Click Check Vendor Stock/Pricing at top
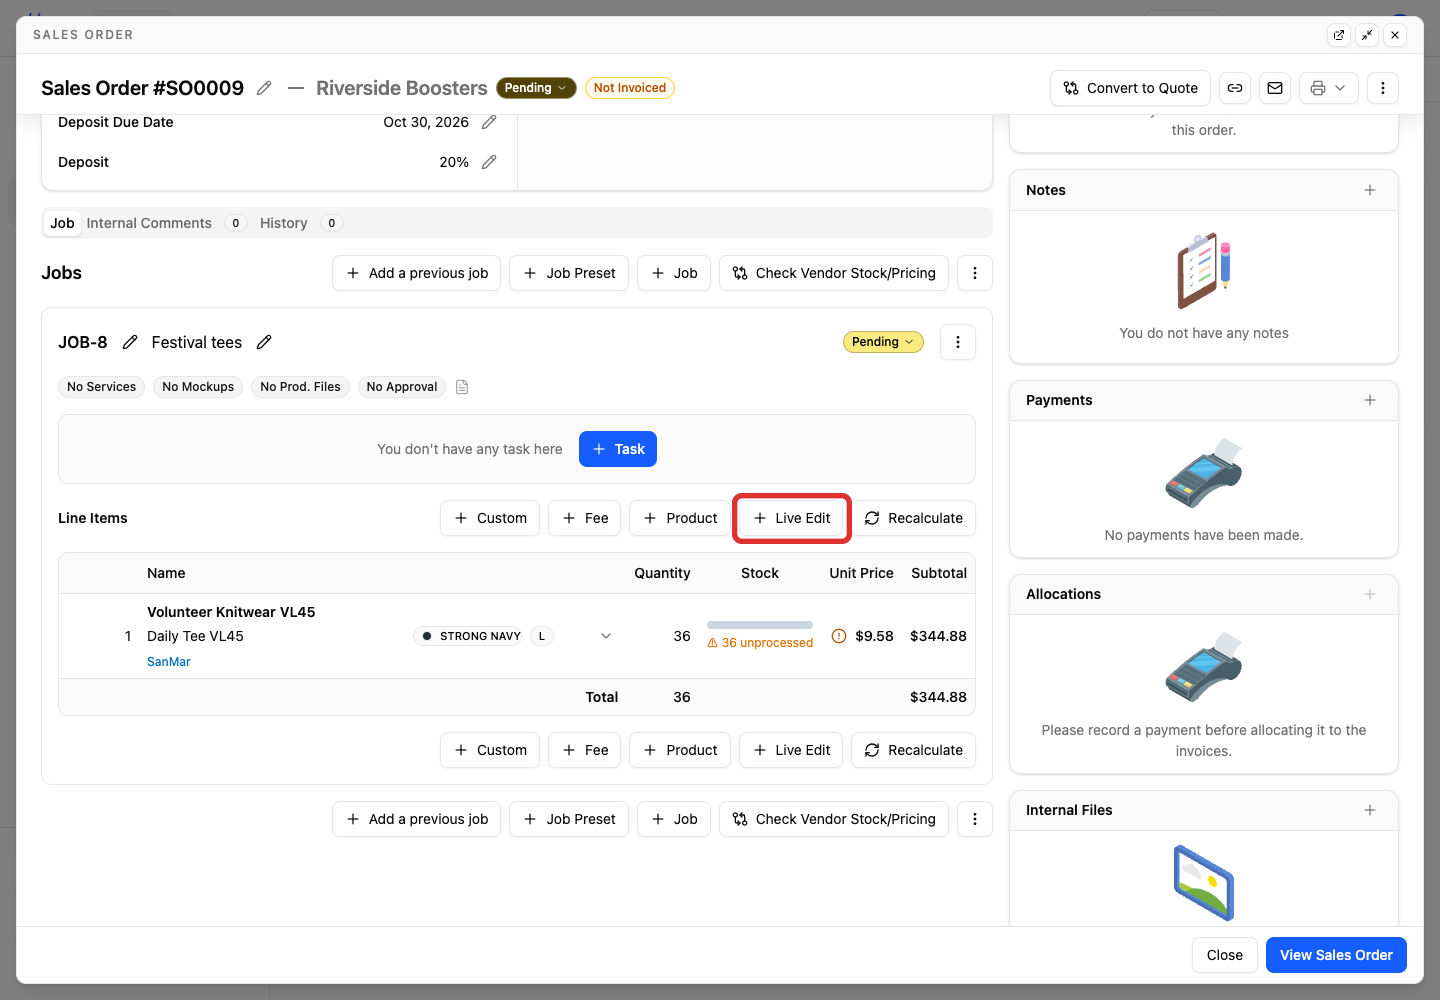This screenshot has height=1000, width=1440. 834,273
